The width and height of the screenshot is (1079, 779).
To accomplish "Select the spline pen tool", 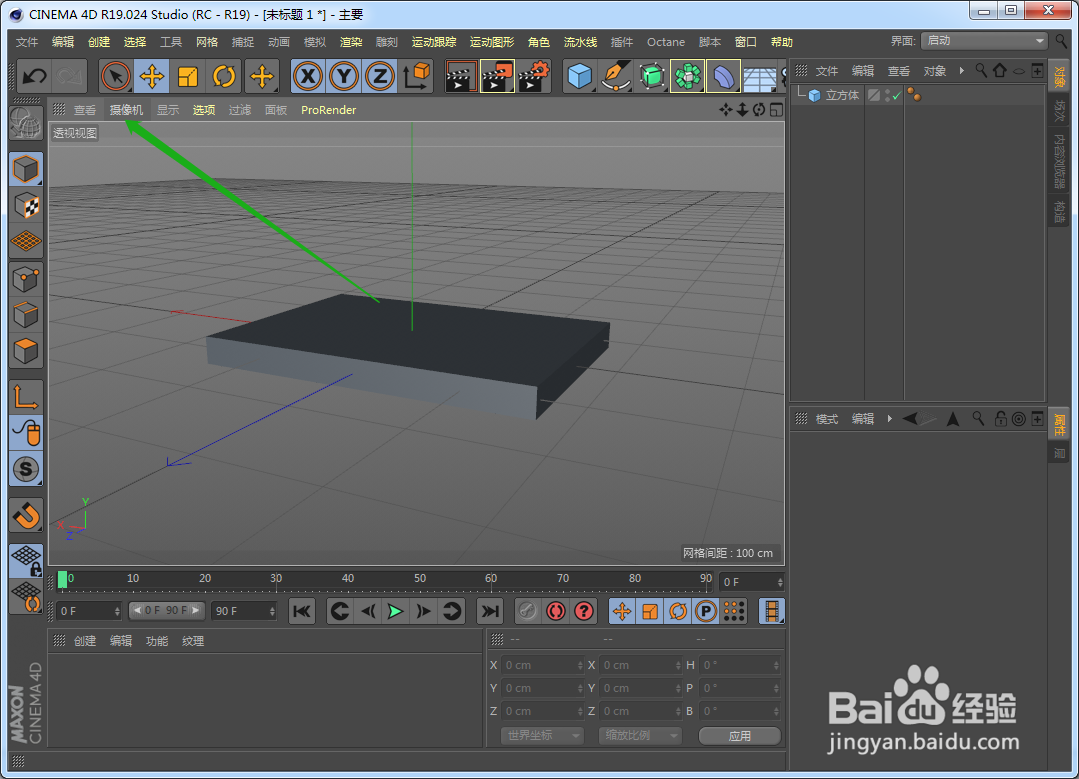I will click(616, 76).
